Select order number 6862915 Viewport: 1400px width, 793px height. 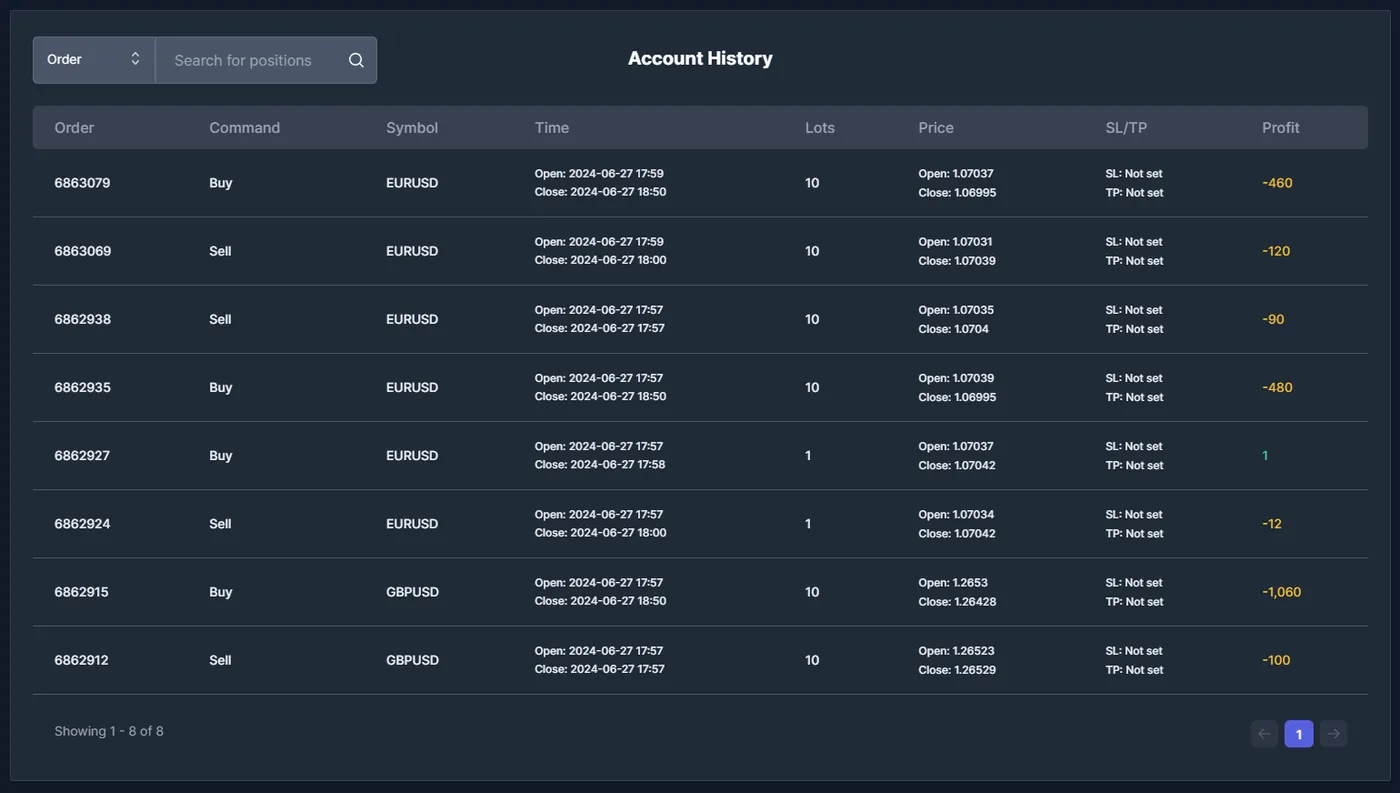(81, 592)
